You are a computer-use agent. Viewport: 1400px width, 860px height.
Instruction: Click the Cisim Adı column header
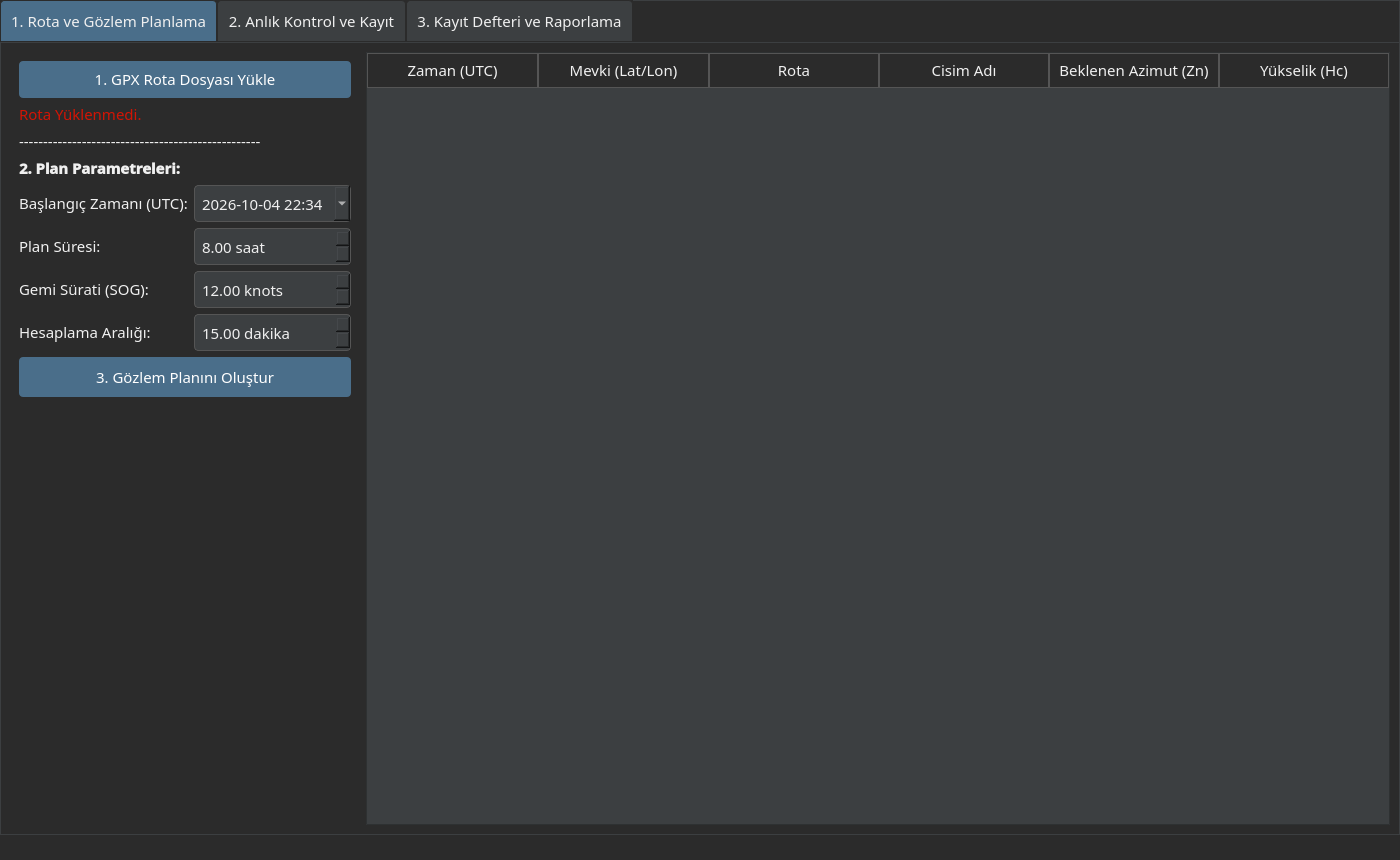click(x=964, y=71)
